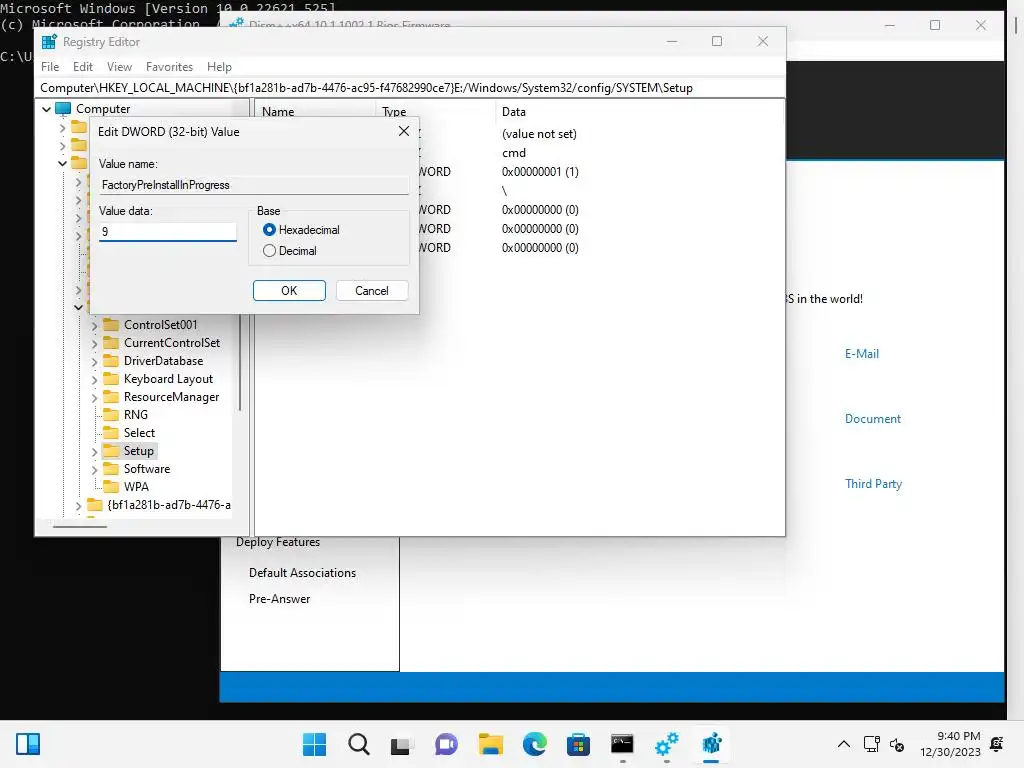Select Default Associations in Dism++ sidebar

pos(302,573)
